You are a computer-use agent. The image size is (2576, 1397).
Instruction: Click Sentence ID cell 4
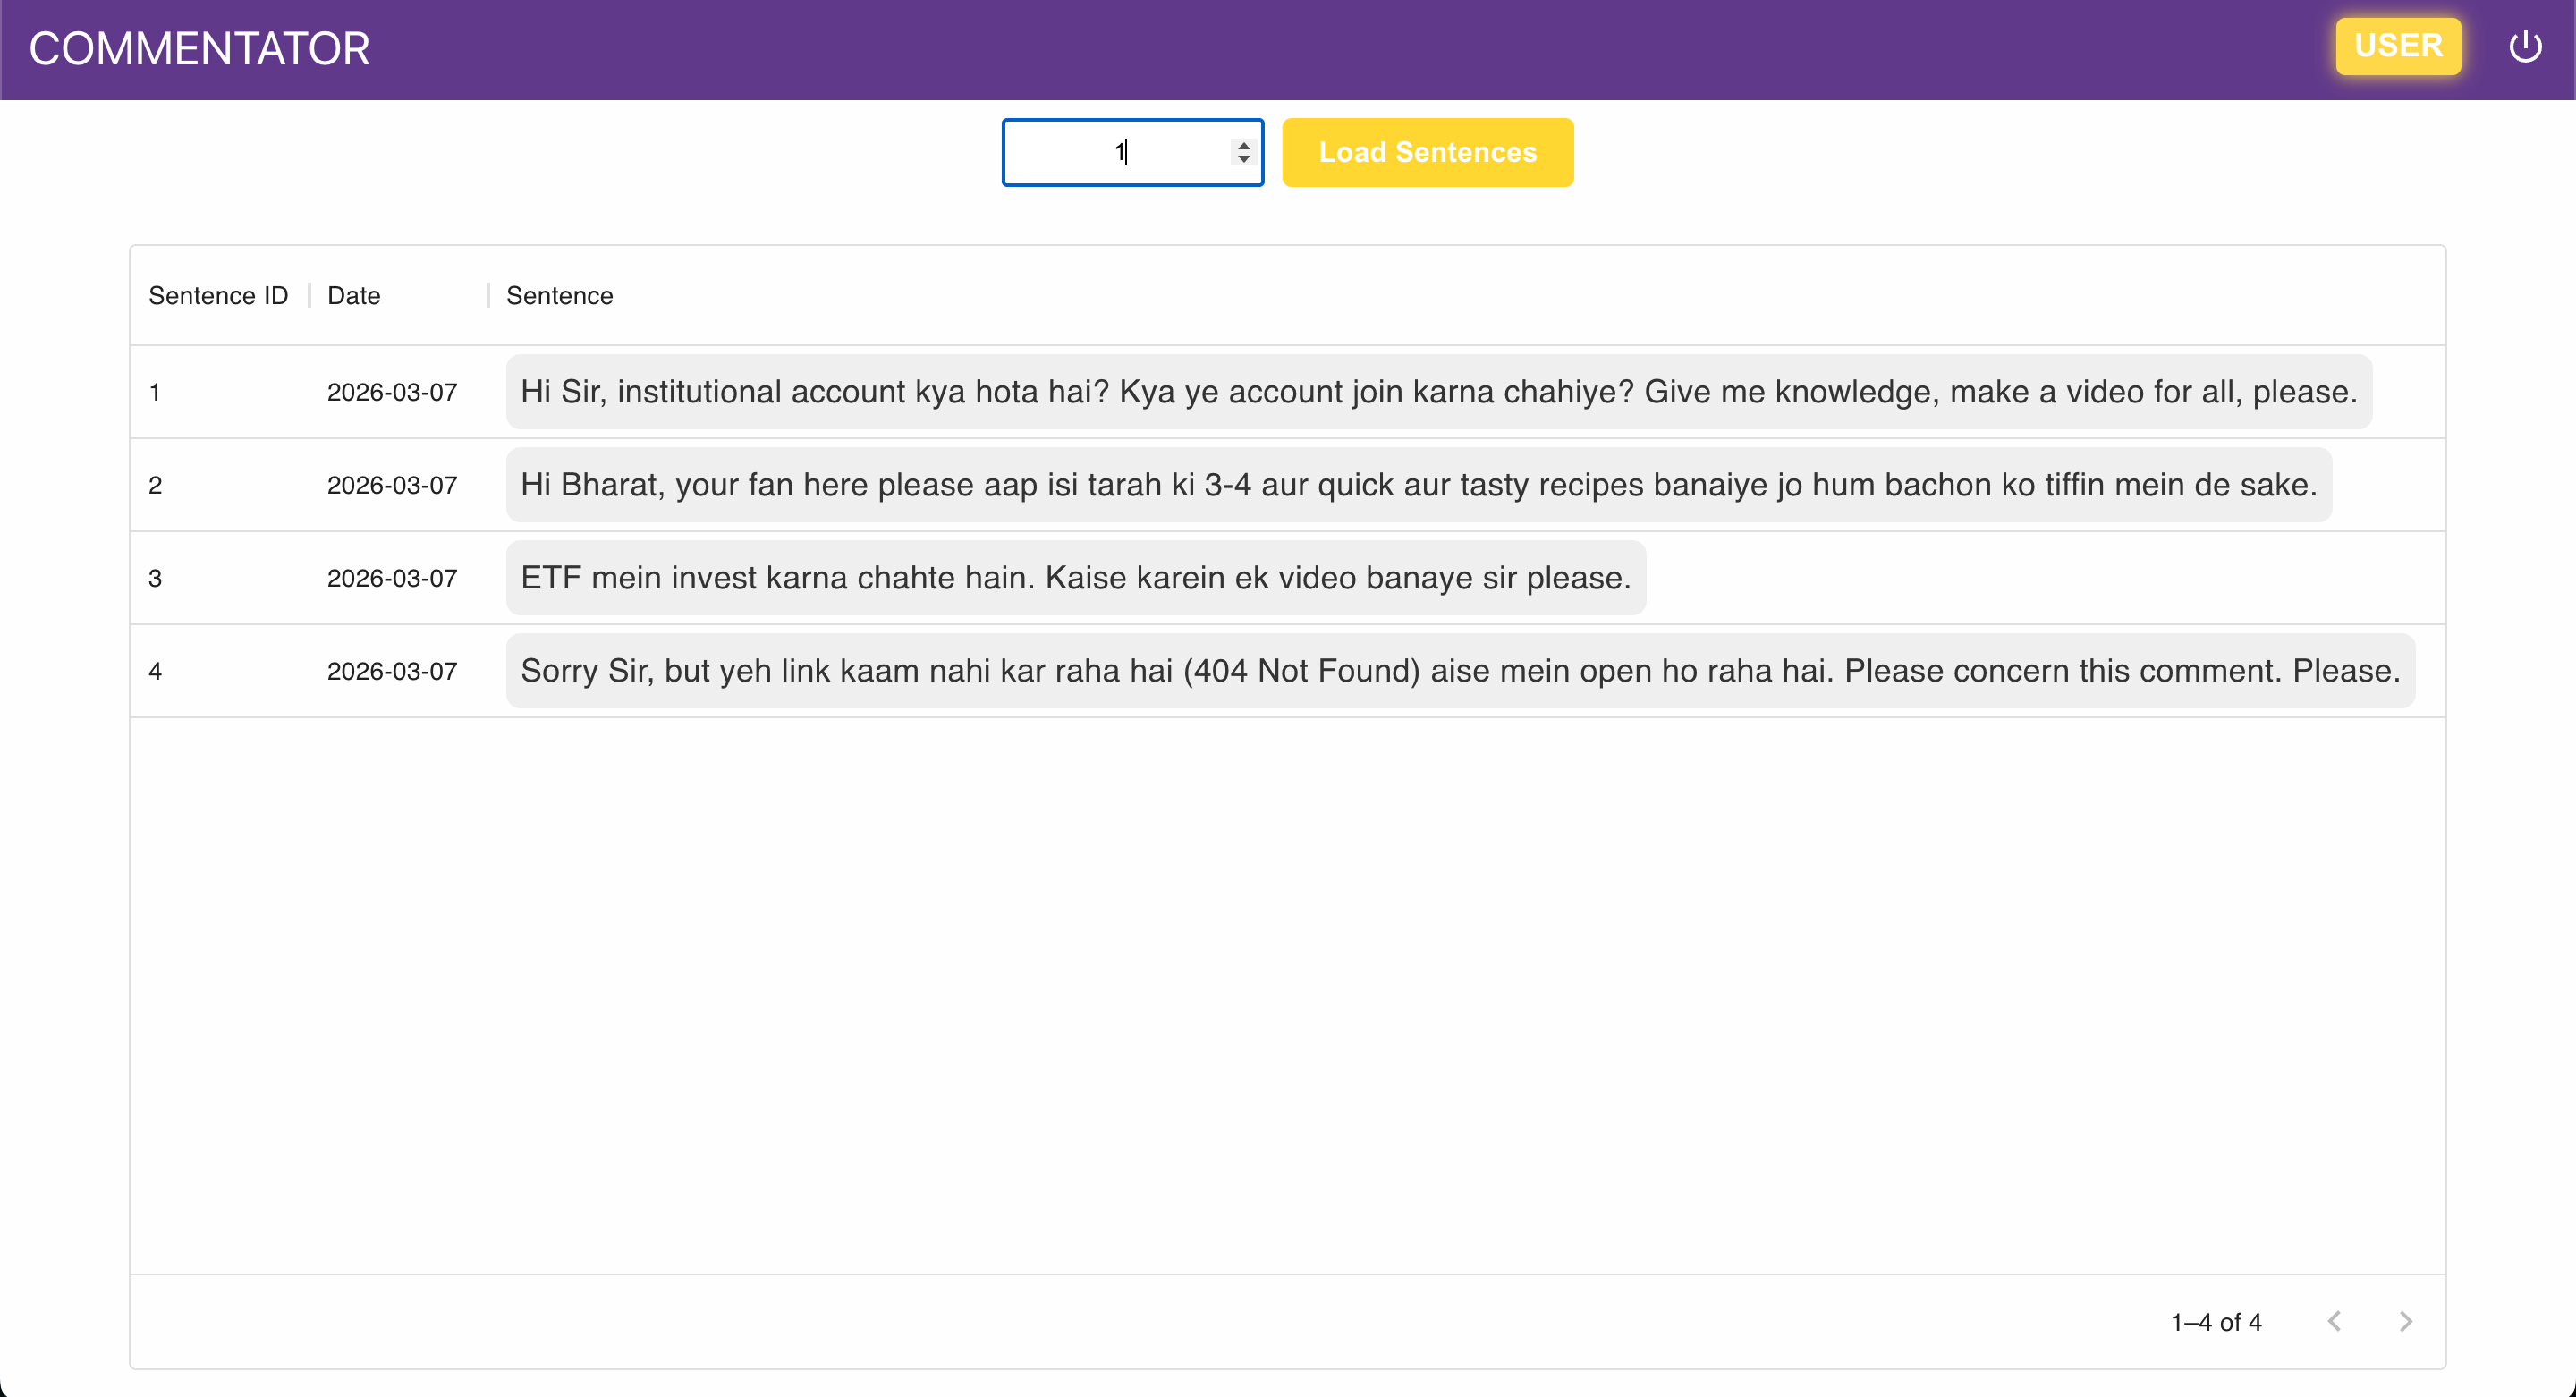coord(155,671)
